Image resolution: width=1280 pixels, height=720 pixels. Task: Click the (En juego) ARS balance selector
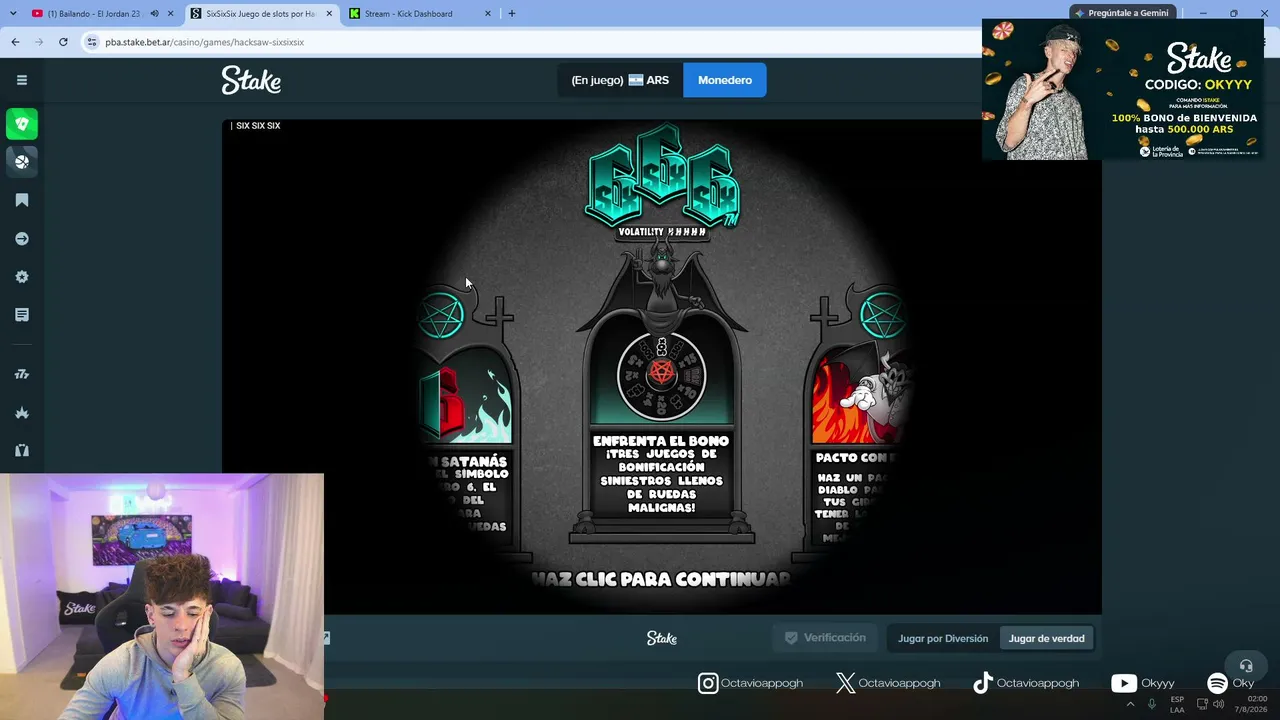click(620, 80)
